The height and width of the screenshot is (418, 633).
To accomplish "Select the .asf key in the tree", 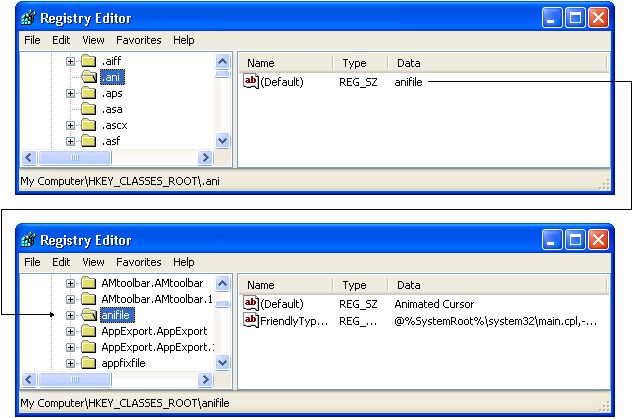I will point(111,142).
